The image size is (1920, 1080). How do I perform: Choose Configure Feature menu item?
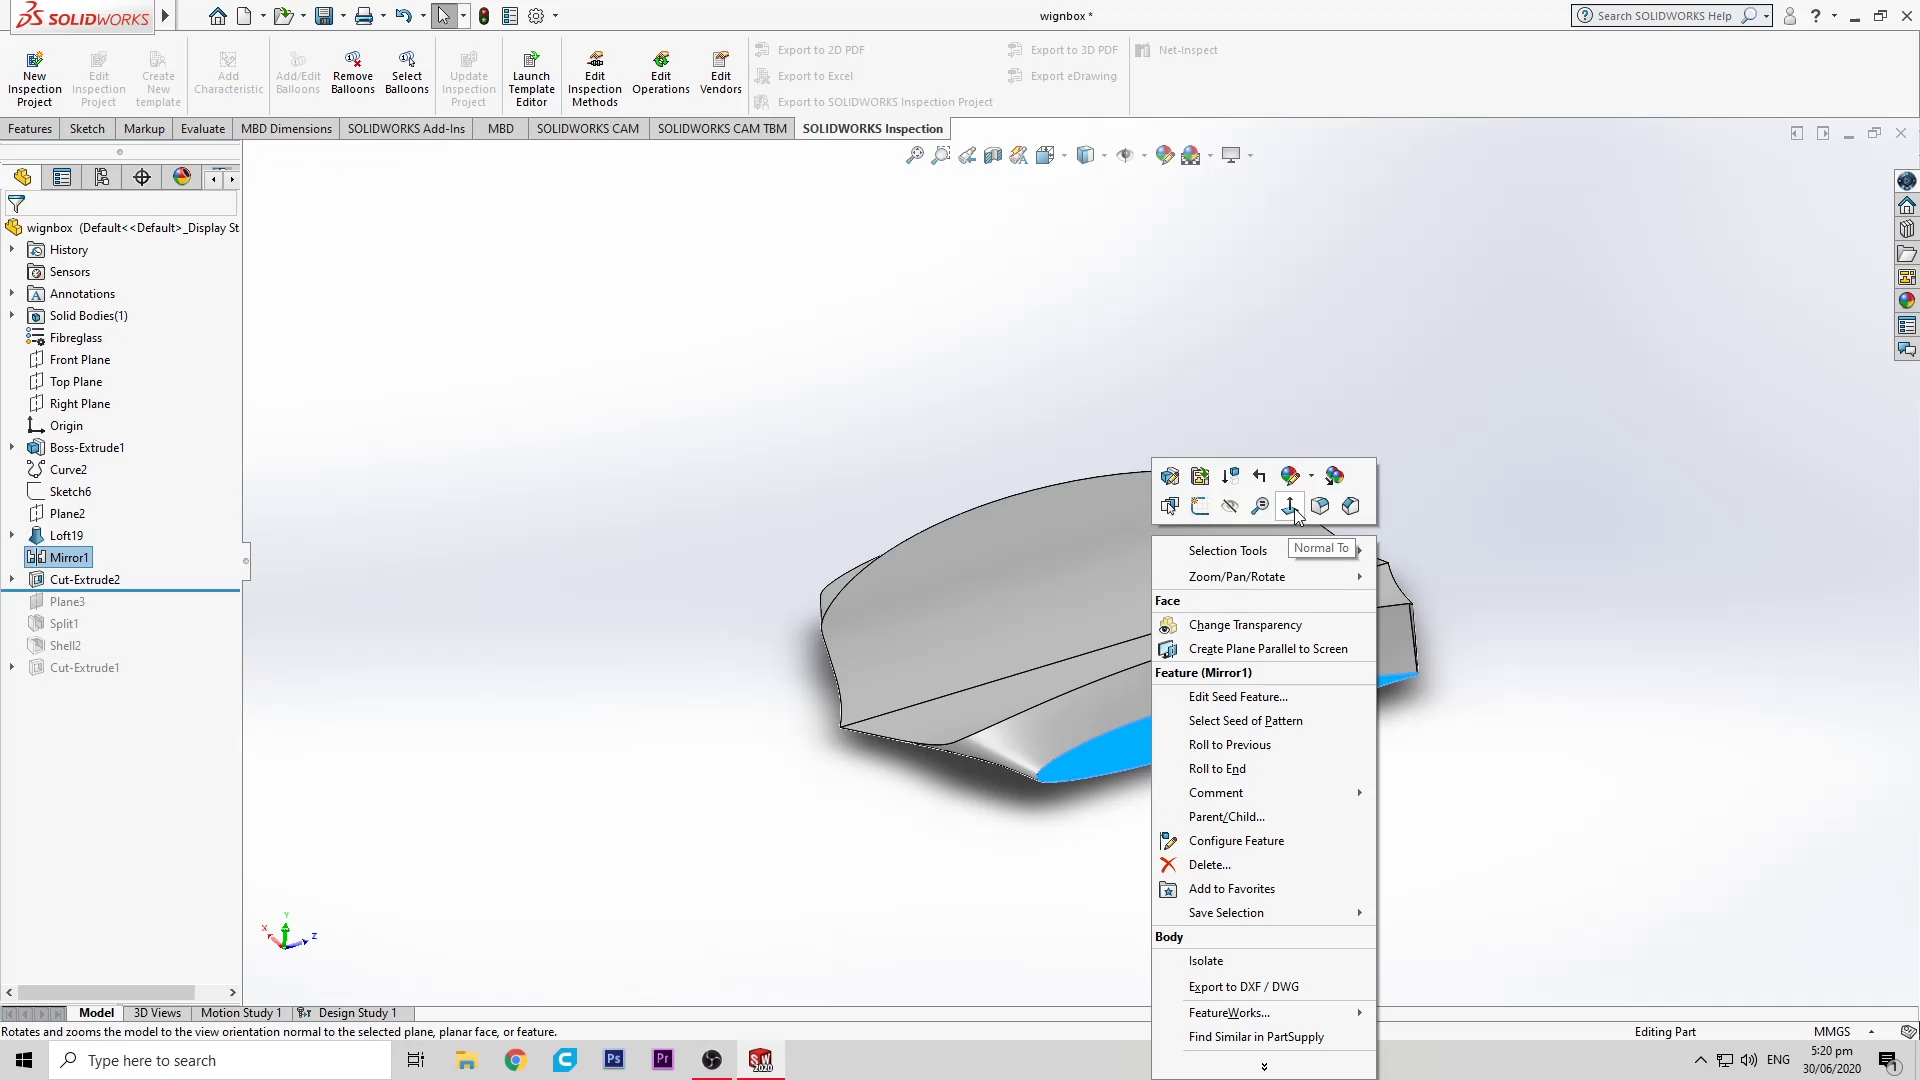(x=1236, y=841)
